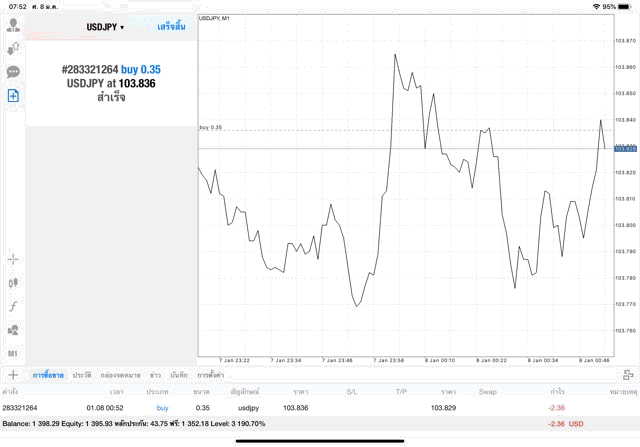Open the M1 timeframe selector

tap(14, 354)
